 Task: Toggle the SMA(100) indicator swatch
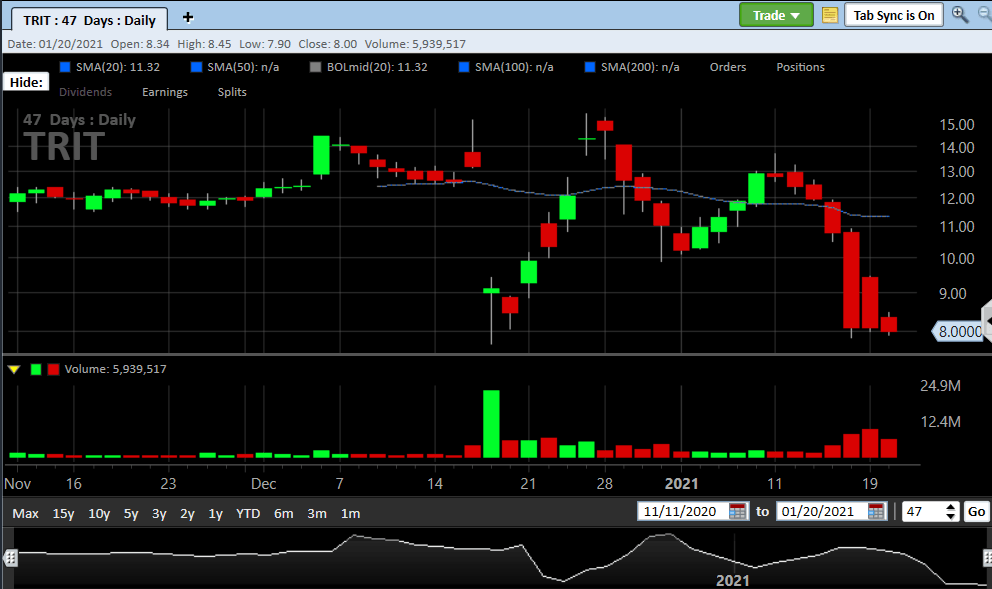pos(464,67)
